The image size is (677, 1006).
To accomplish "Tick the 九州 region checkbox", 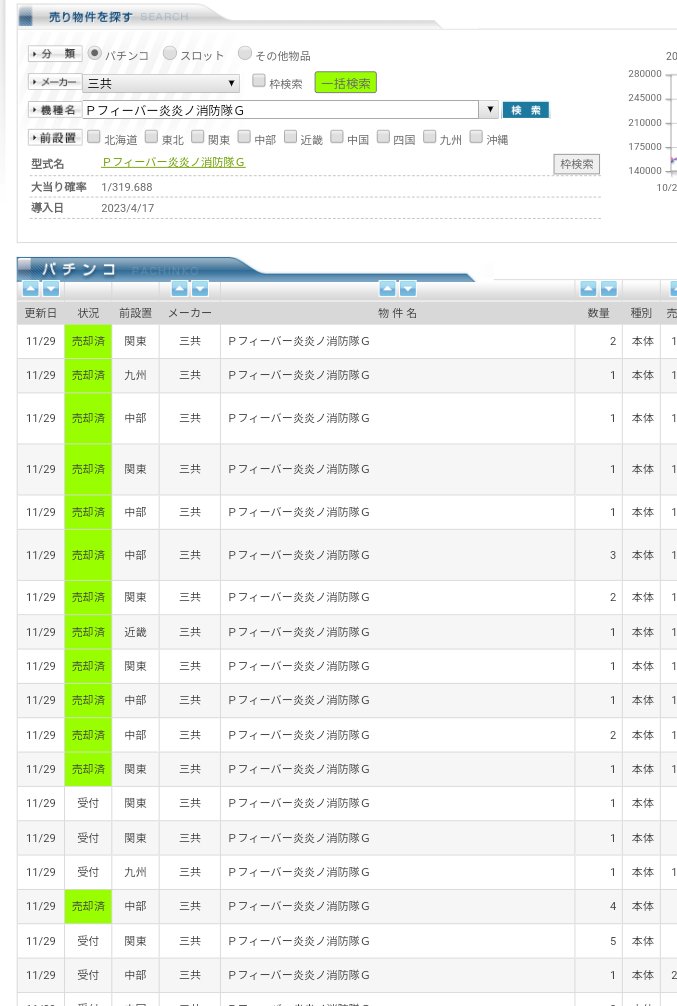I will pyautogui.click(x=429, y=137).
